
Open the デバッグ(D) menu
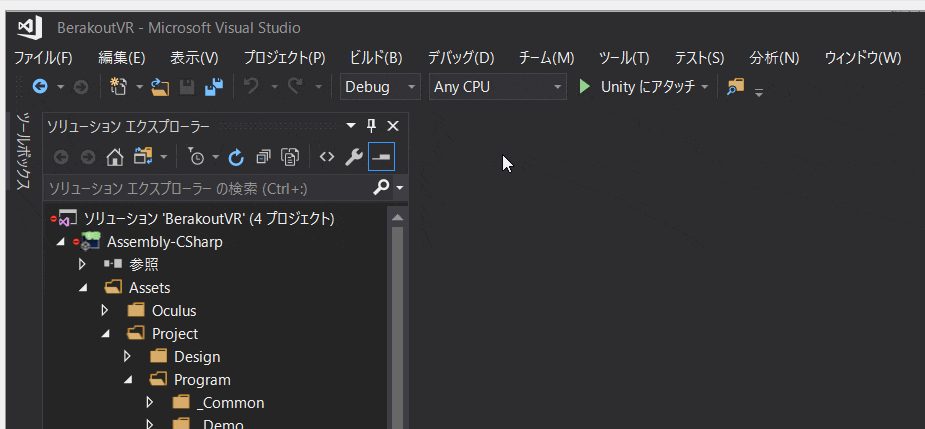461,58
